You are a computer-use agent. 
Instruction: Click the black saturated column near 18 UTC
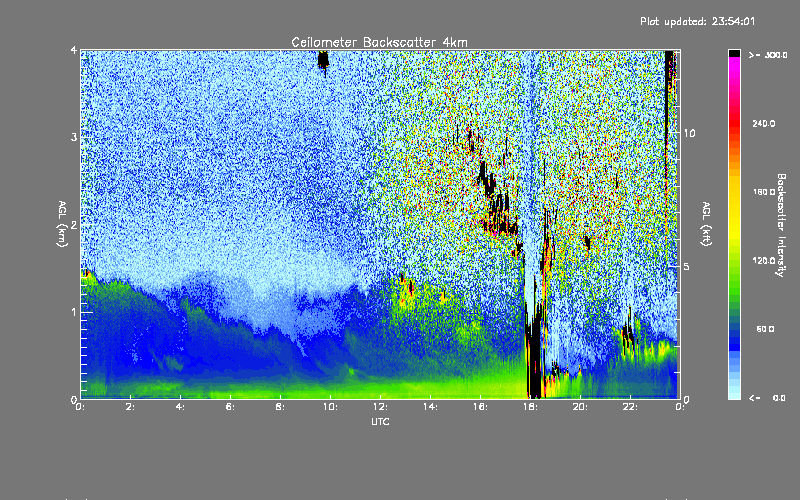(x=534, y=357)
